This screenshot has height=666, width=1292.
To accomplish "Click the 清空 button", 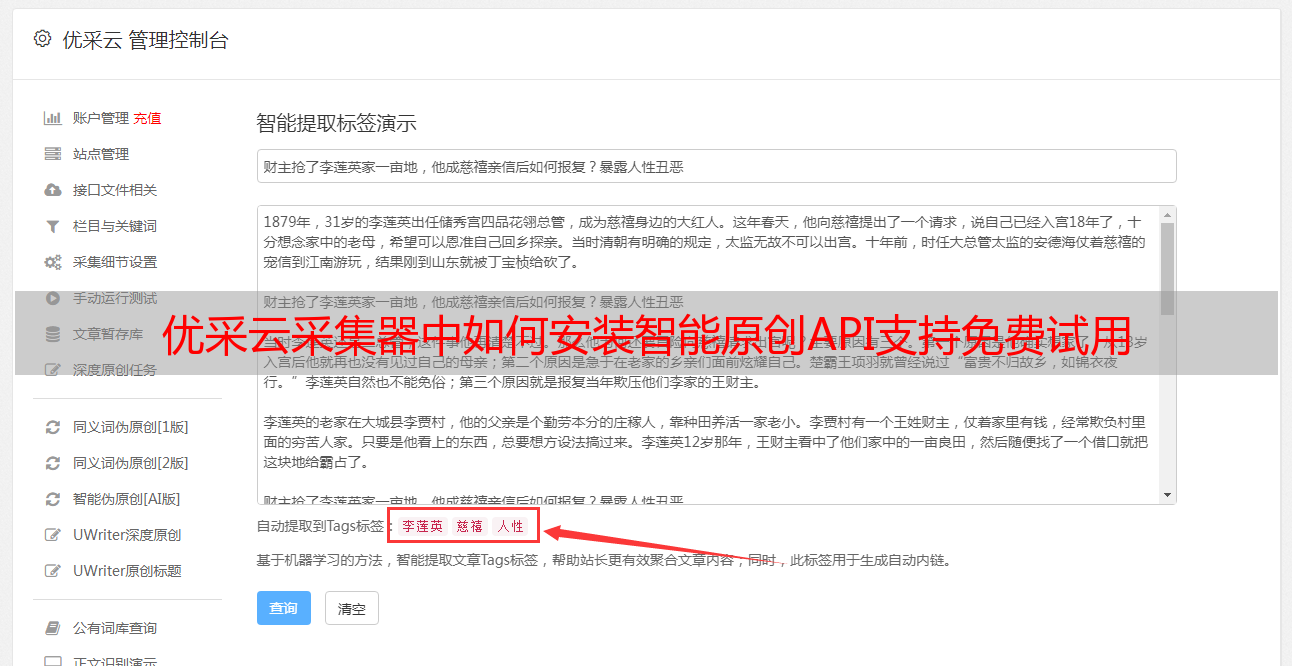I will click(x=352, y=608).
